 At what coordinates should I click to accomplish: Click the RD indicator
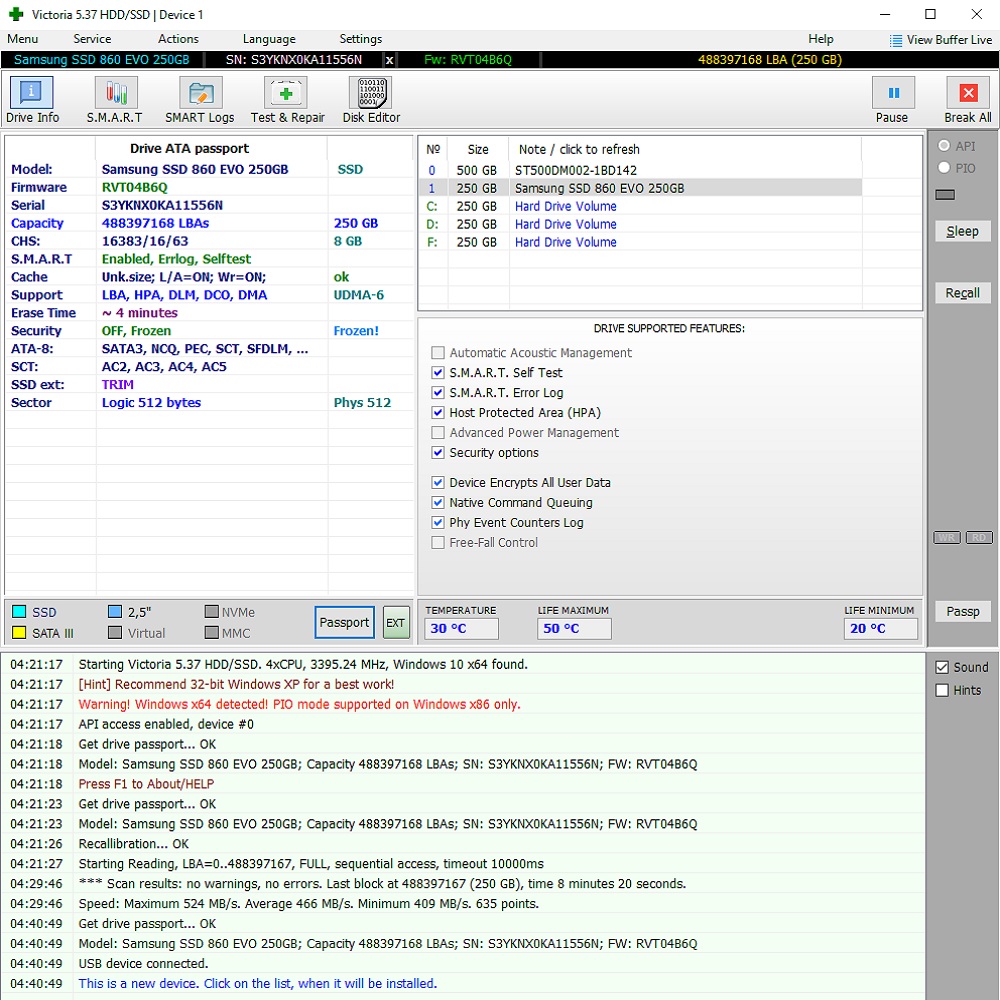979,538
